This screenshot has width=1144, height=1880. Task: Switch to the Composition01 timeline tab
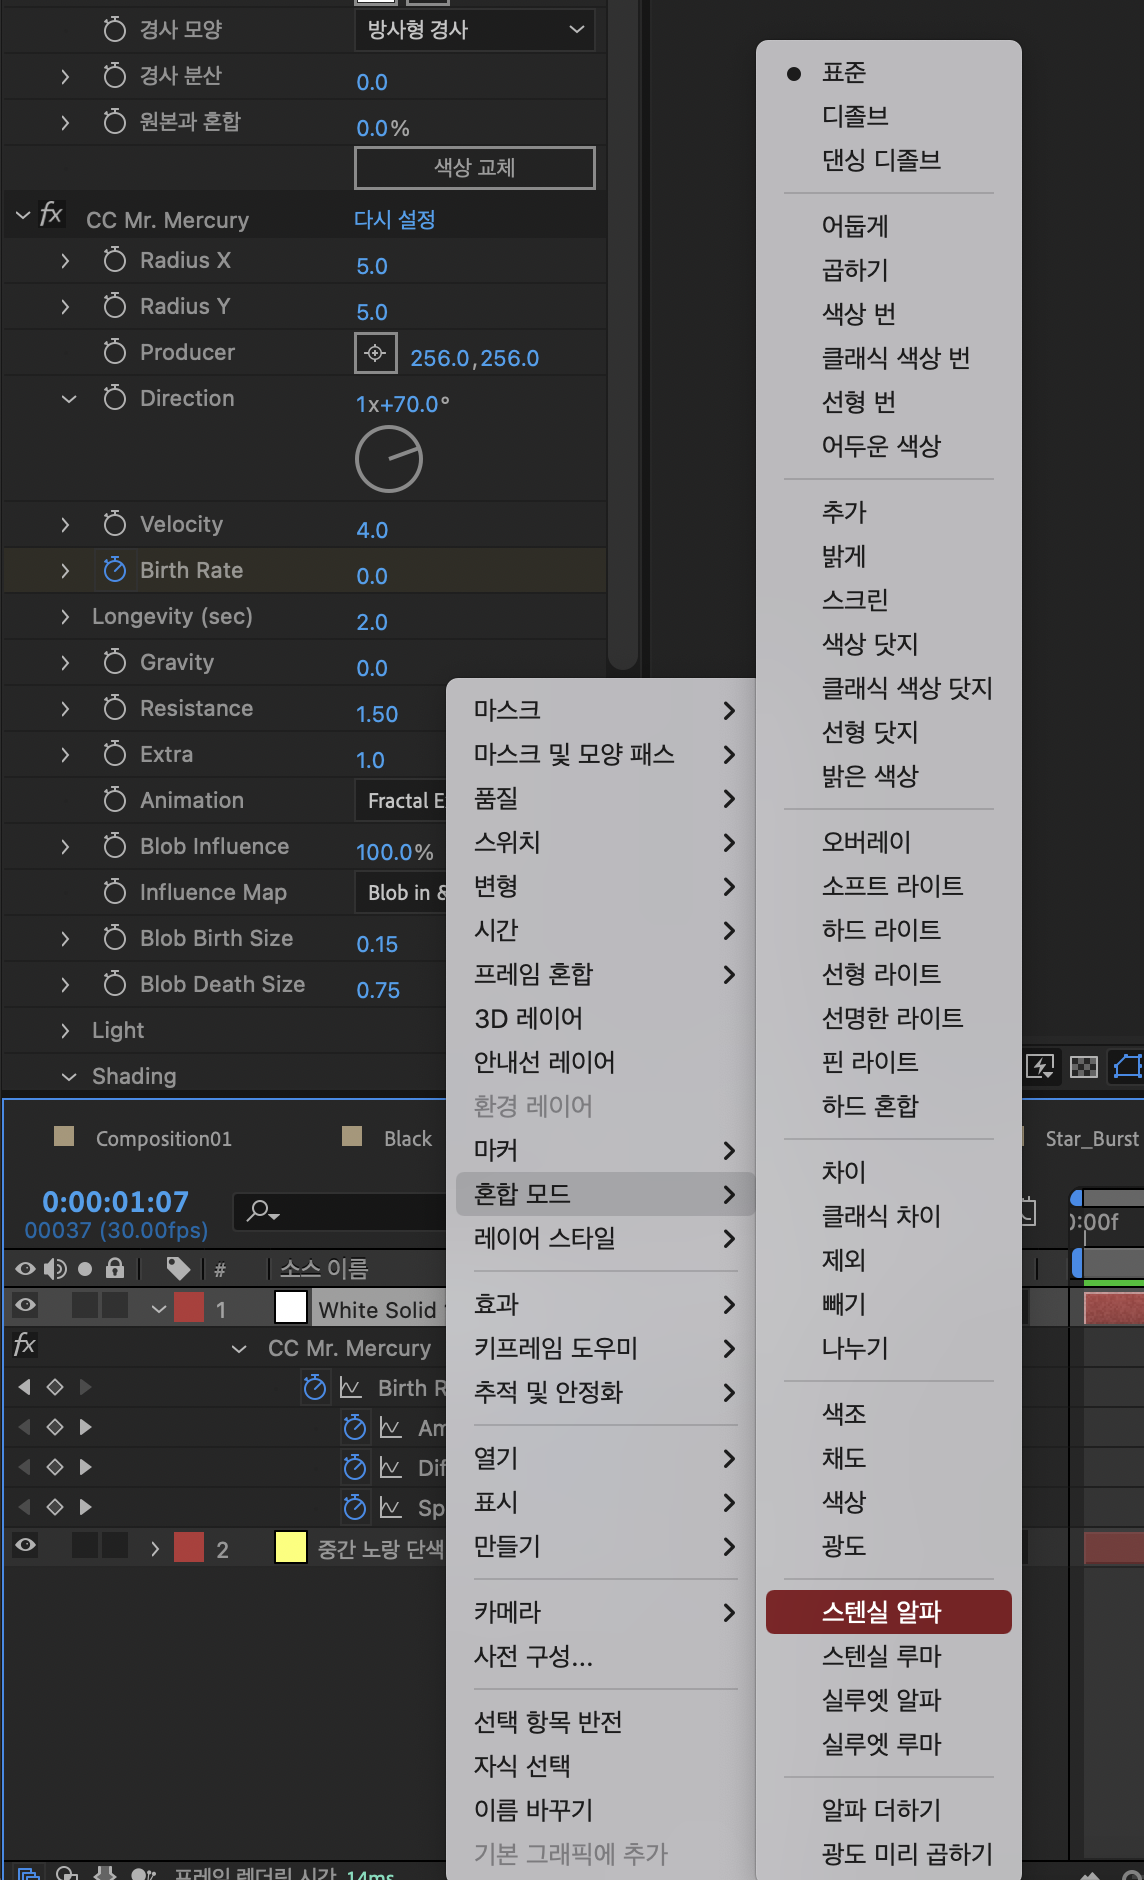pyautogui.click(x=164, y=1138)
